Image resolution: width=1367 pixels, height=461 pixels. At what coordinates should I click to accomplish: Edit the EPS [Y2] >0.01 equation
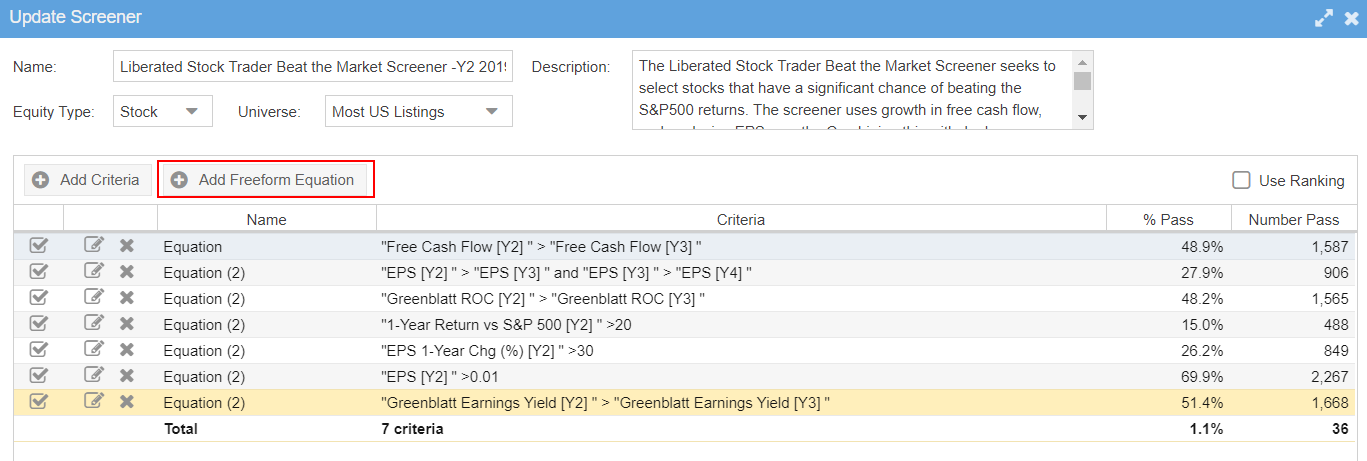tap(94, 375)
